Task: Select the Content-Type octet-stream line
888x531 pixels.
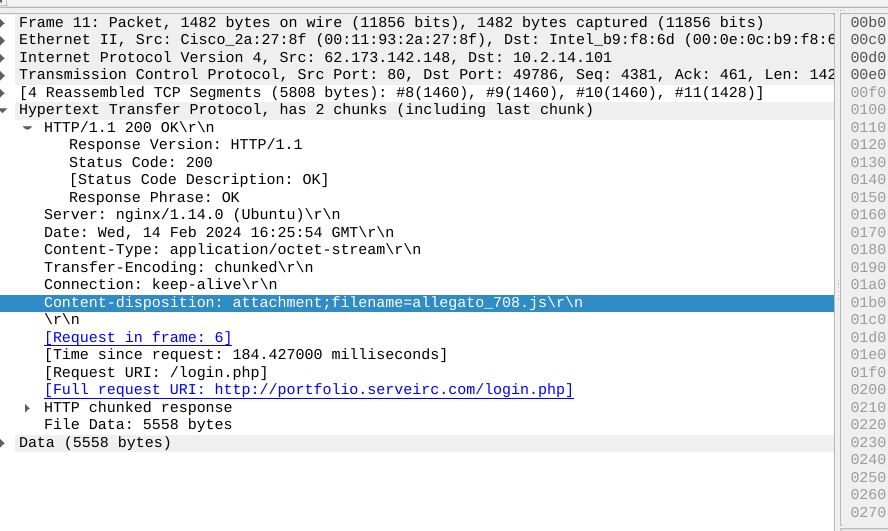Action: [232, 250]
